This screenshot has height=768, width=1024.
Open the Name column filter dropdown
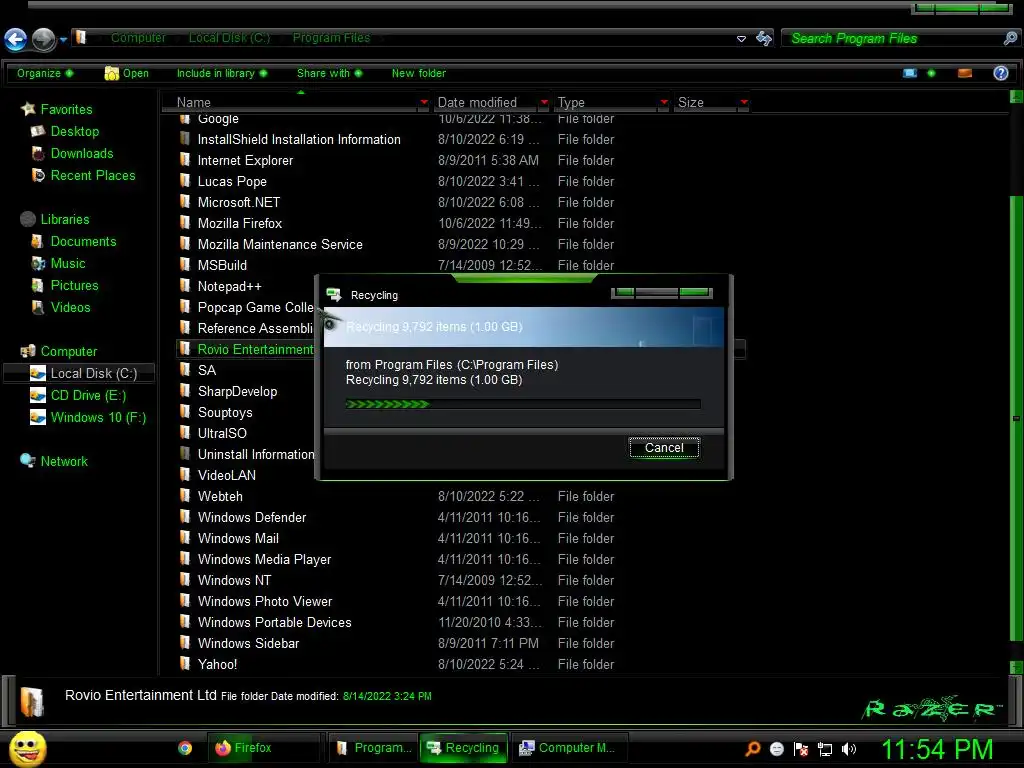pos(424,103)
